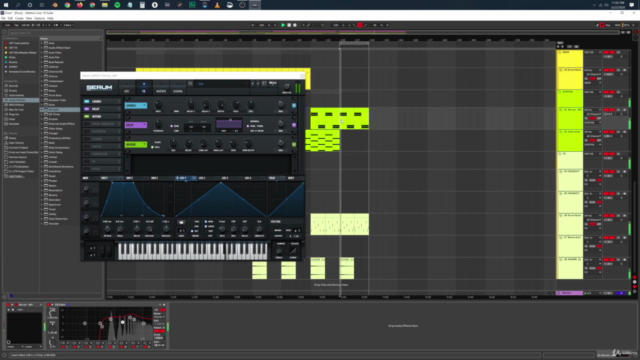Click the Serum save preset icon

coord(190,84)
